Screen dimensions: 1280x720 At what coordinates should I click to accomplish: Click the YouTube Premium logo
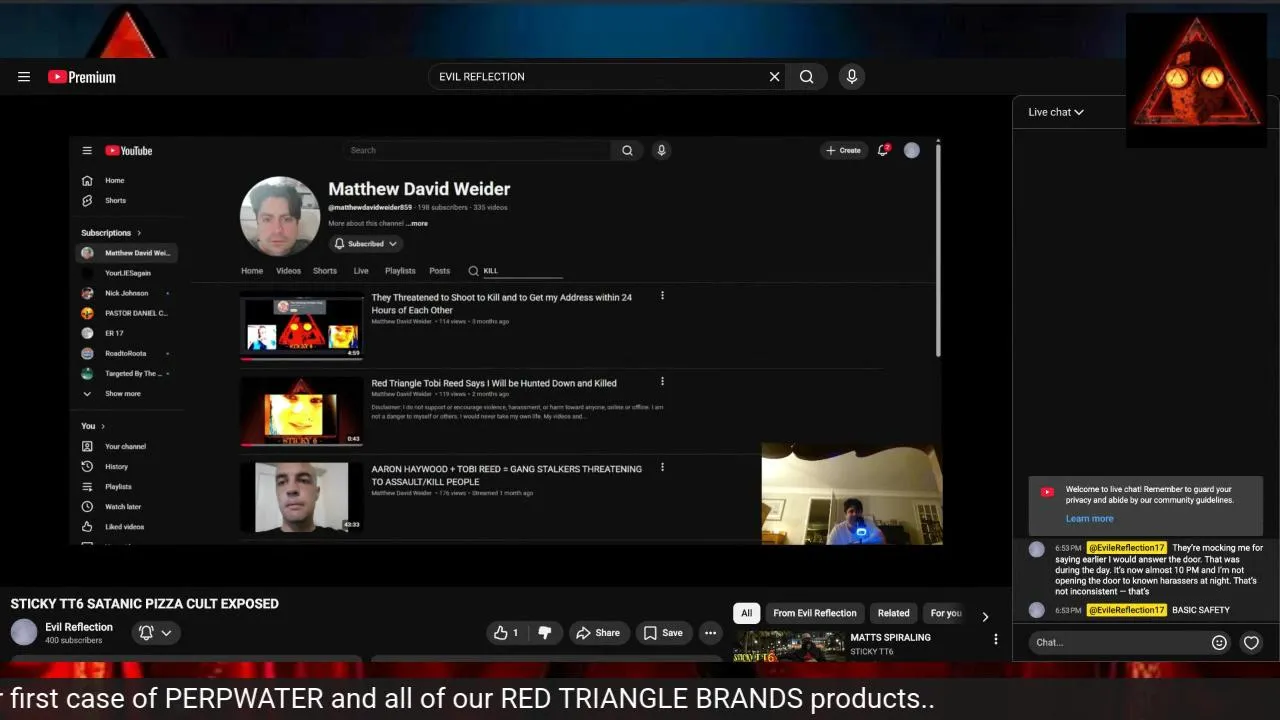82,77
